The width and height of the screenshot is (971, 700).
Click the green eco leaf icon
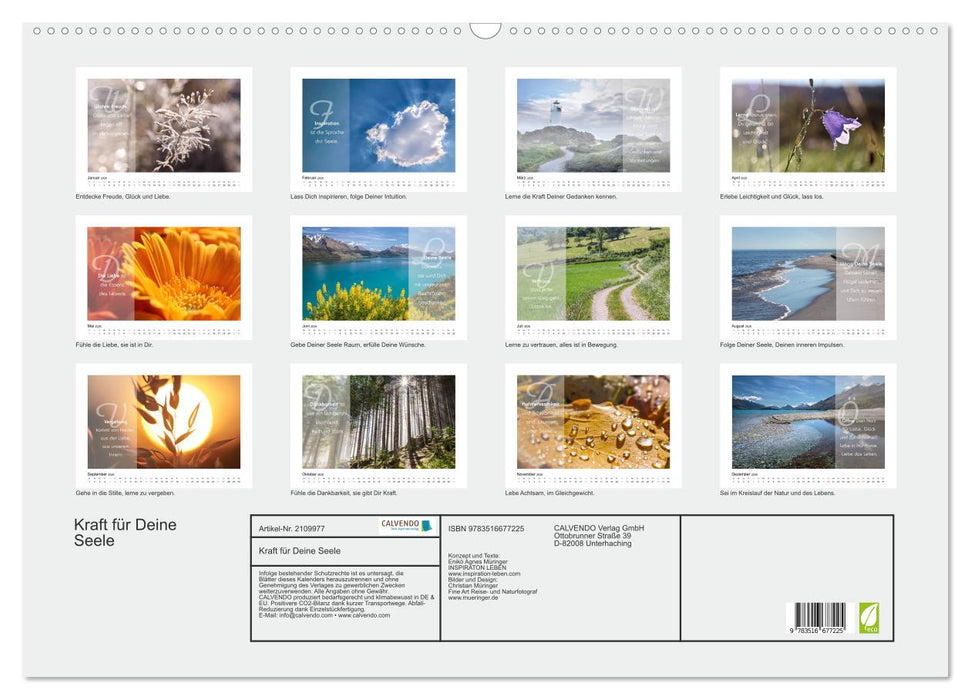(869, 617)
